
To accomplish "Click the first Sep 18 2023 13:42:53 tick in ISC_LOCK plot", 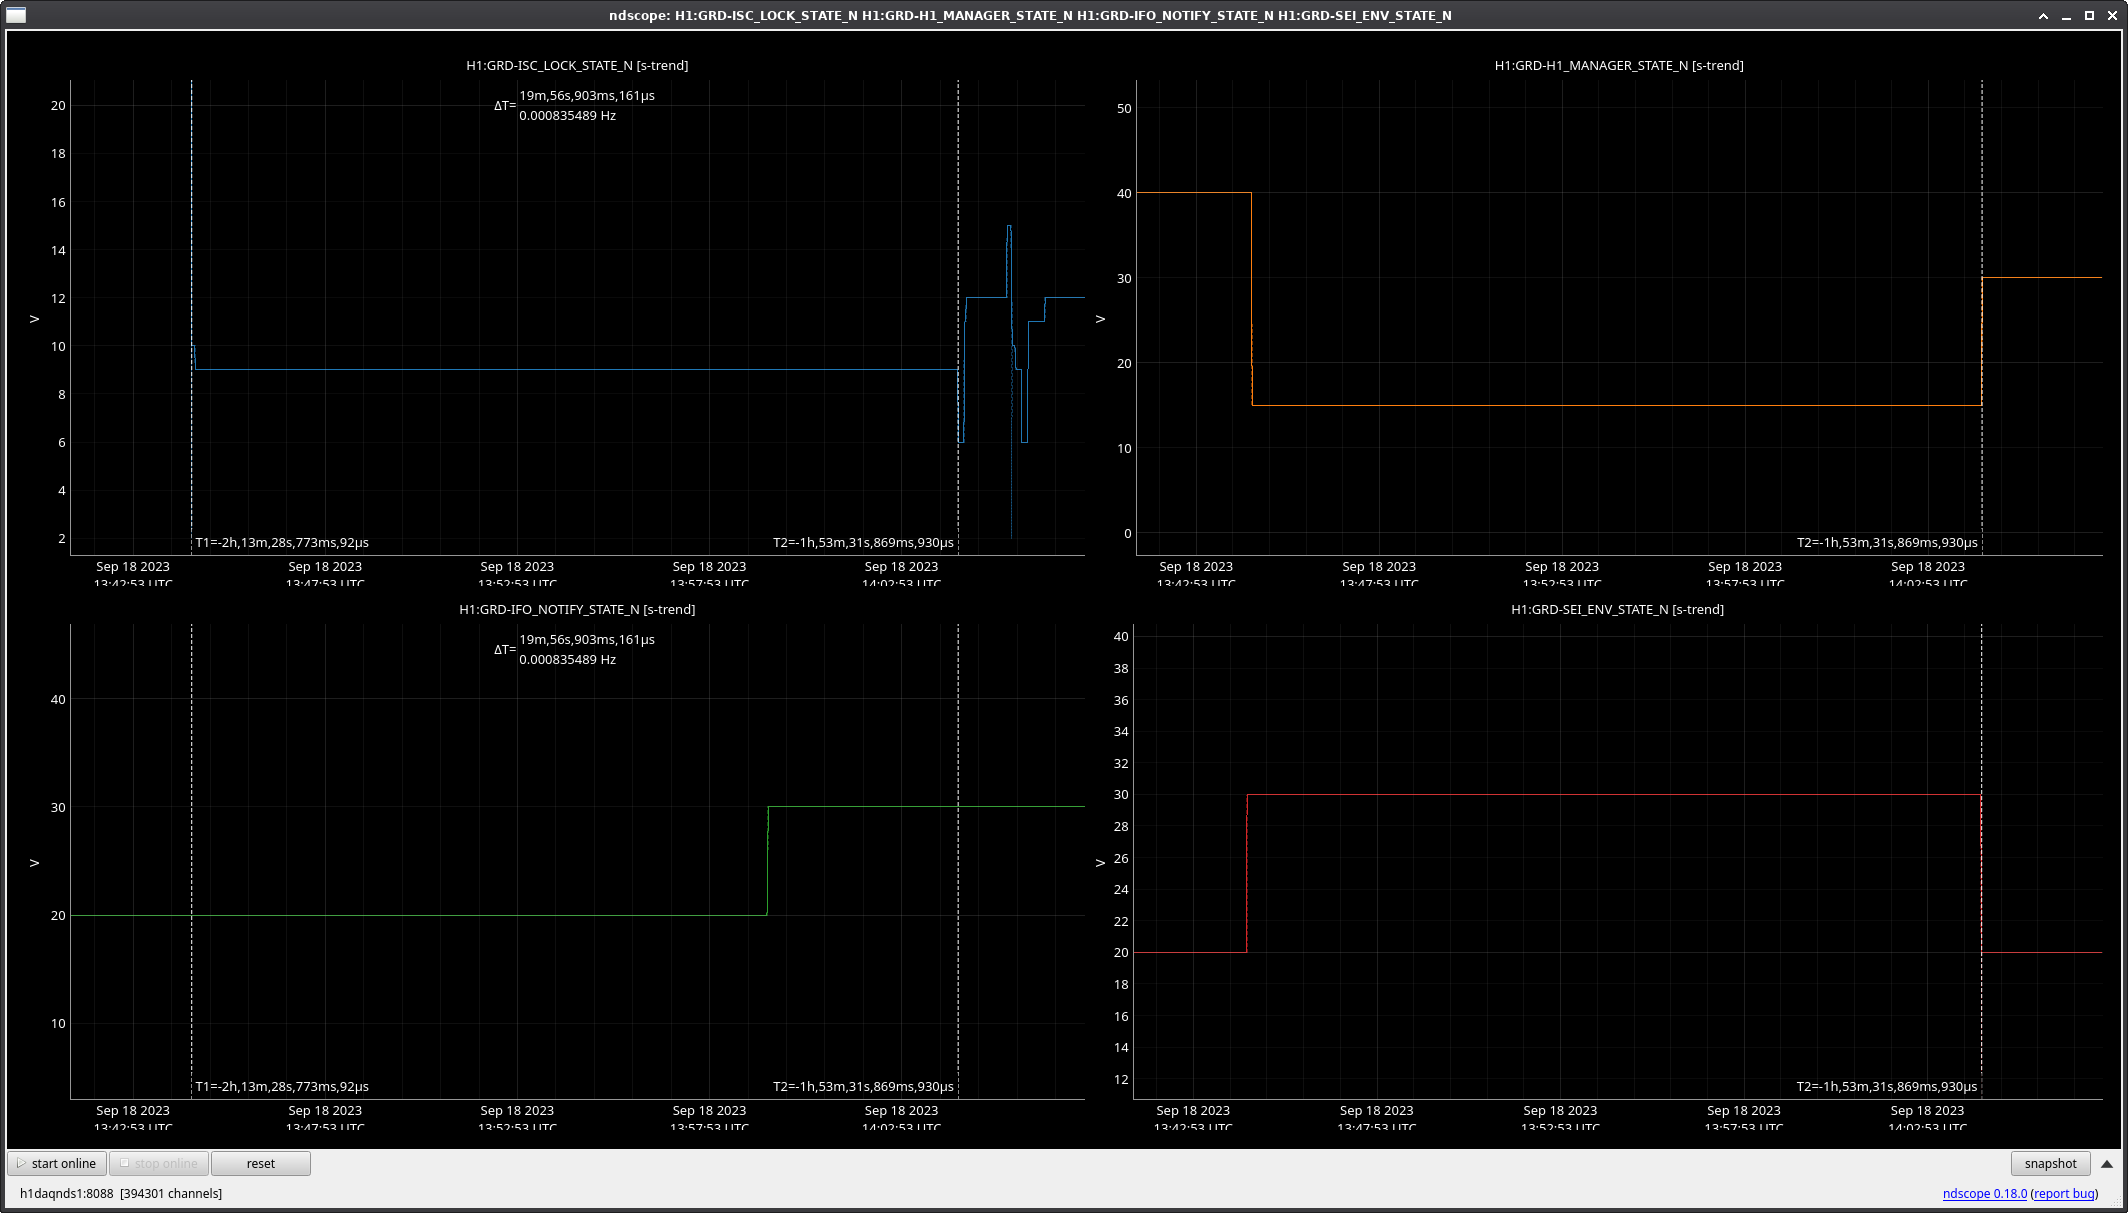I will pyautogui.click(x=133, y=574).
